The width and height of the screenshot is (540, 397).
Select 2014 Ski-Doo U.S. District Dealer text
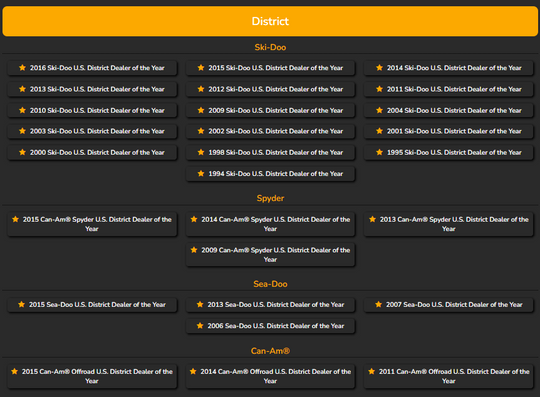click(454, 68)
